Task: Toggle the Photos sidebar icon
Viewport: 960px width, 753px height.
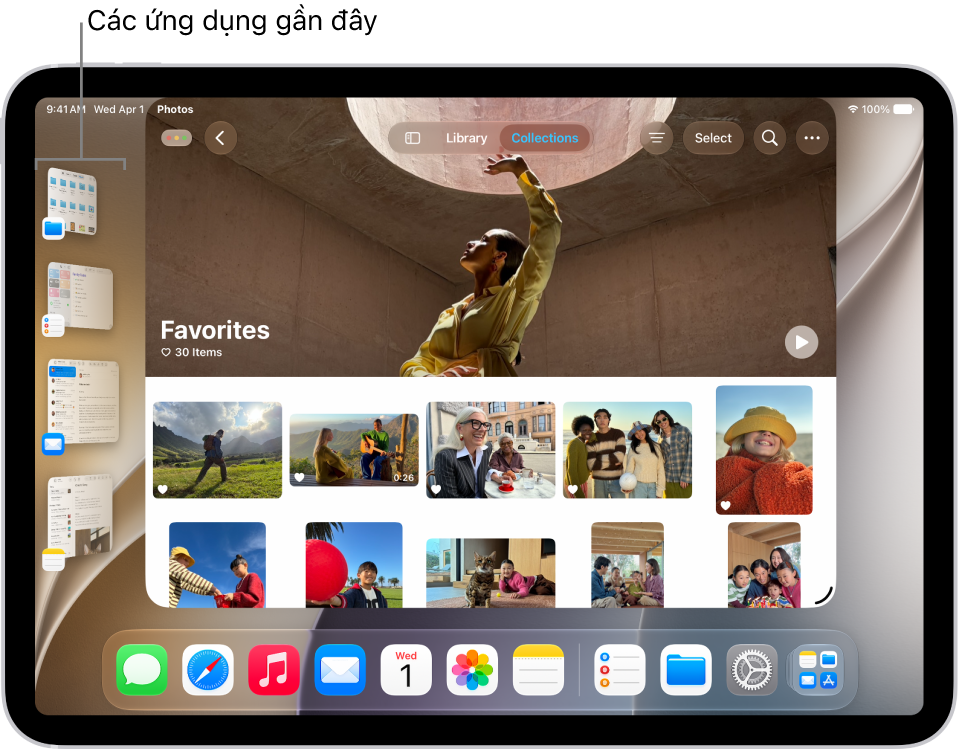Action: click(x=413, y=138)
